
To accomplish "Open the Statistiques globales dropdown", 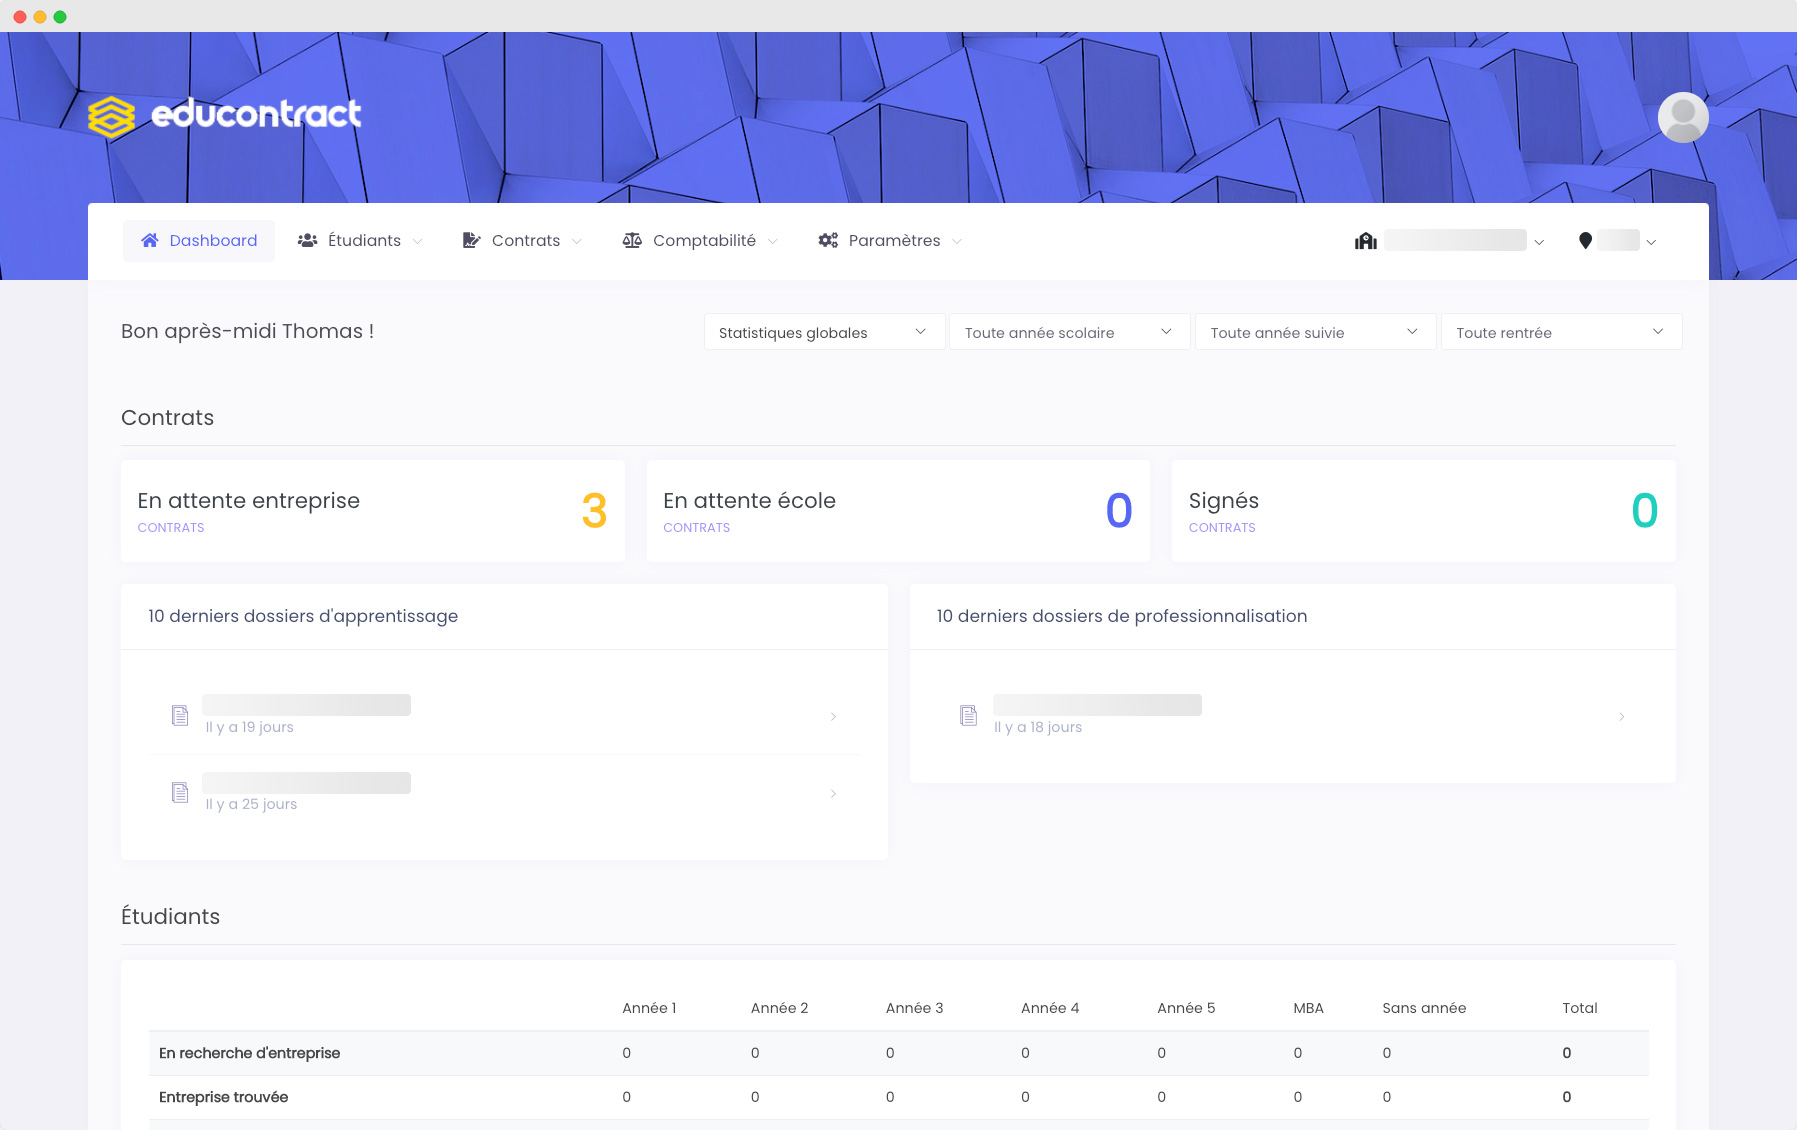I will (x=825, y=332).
